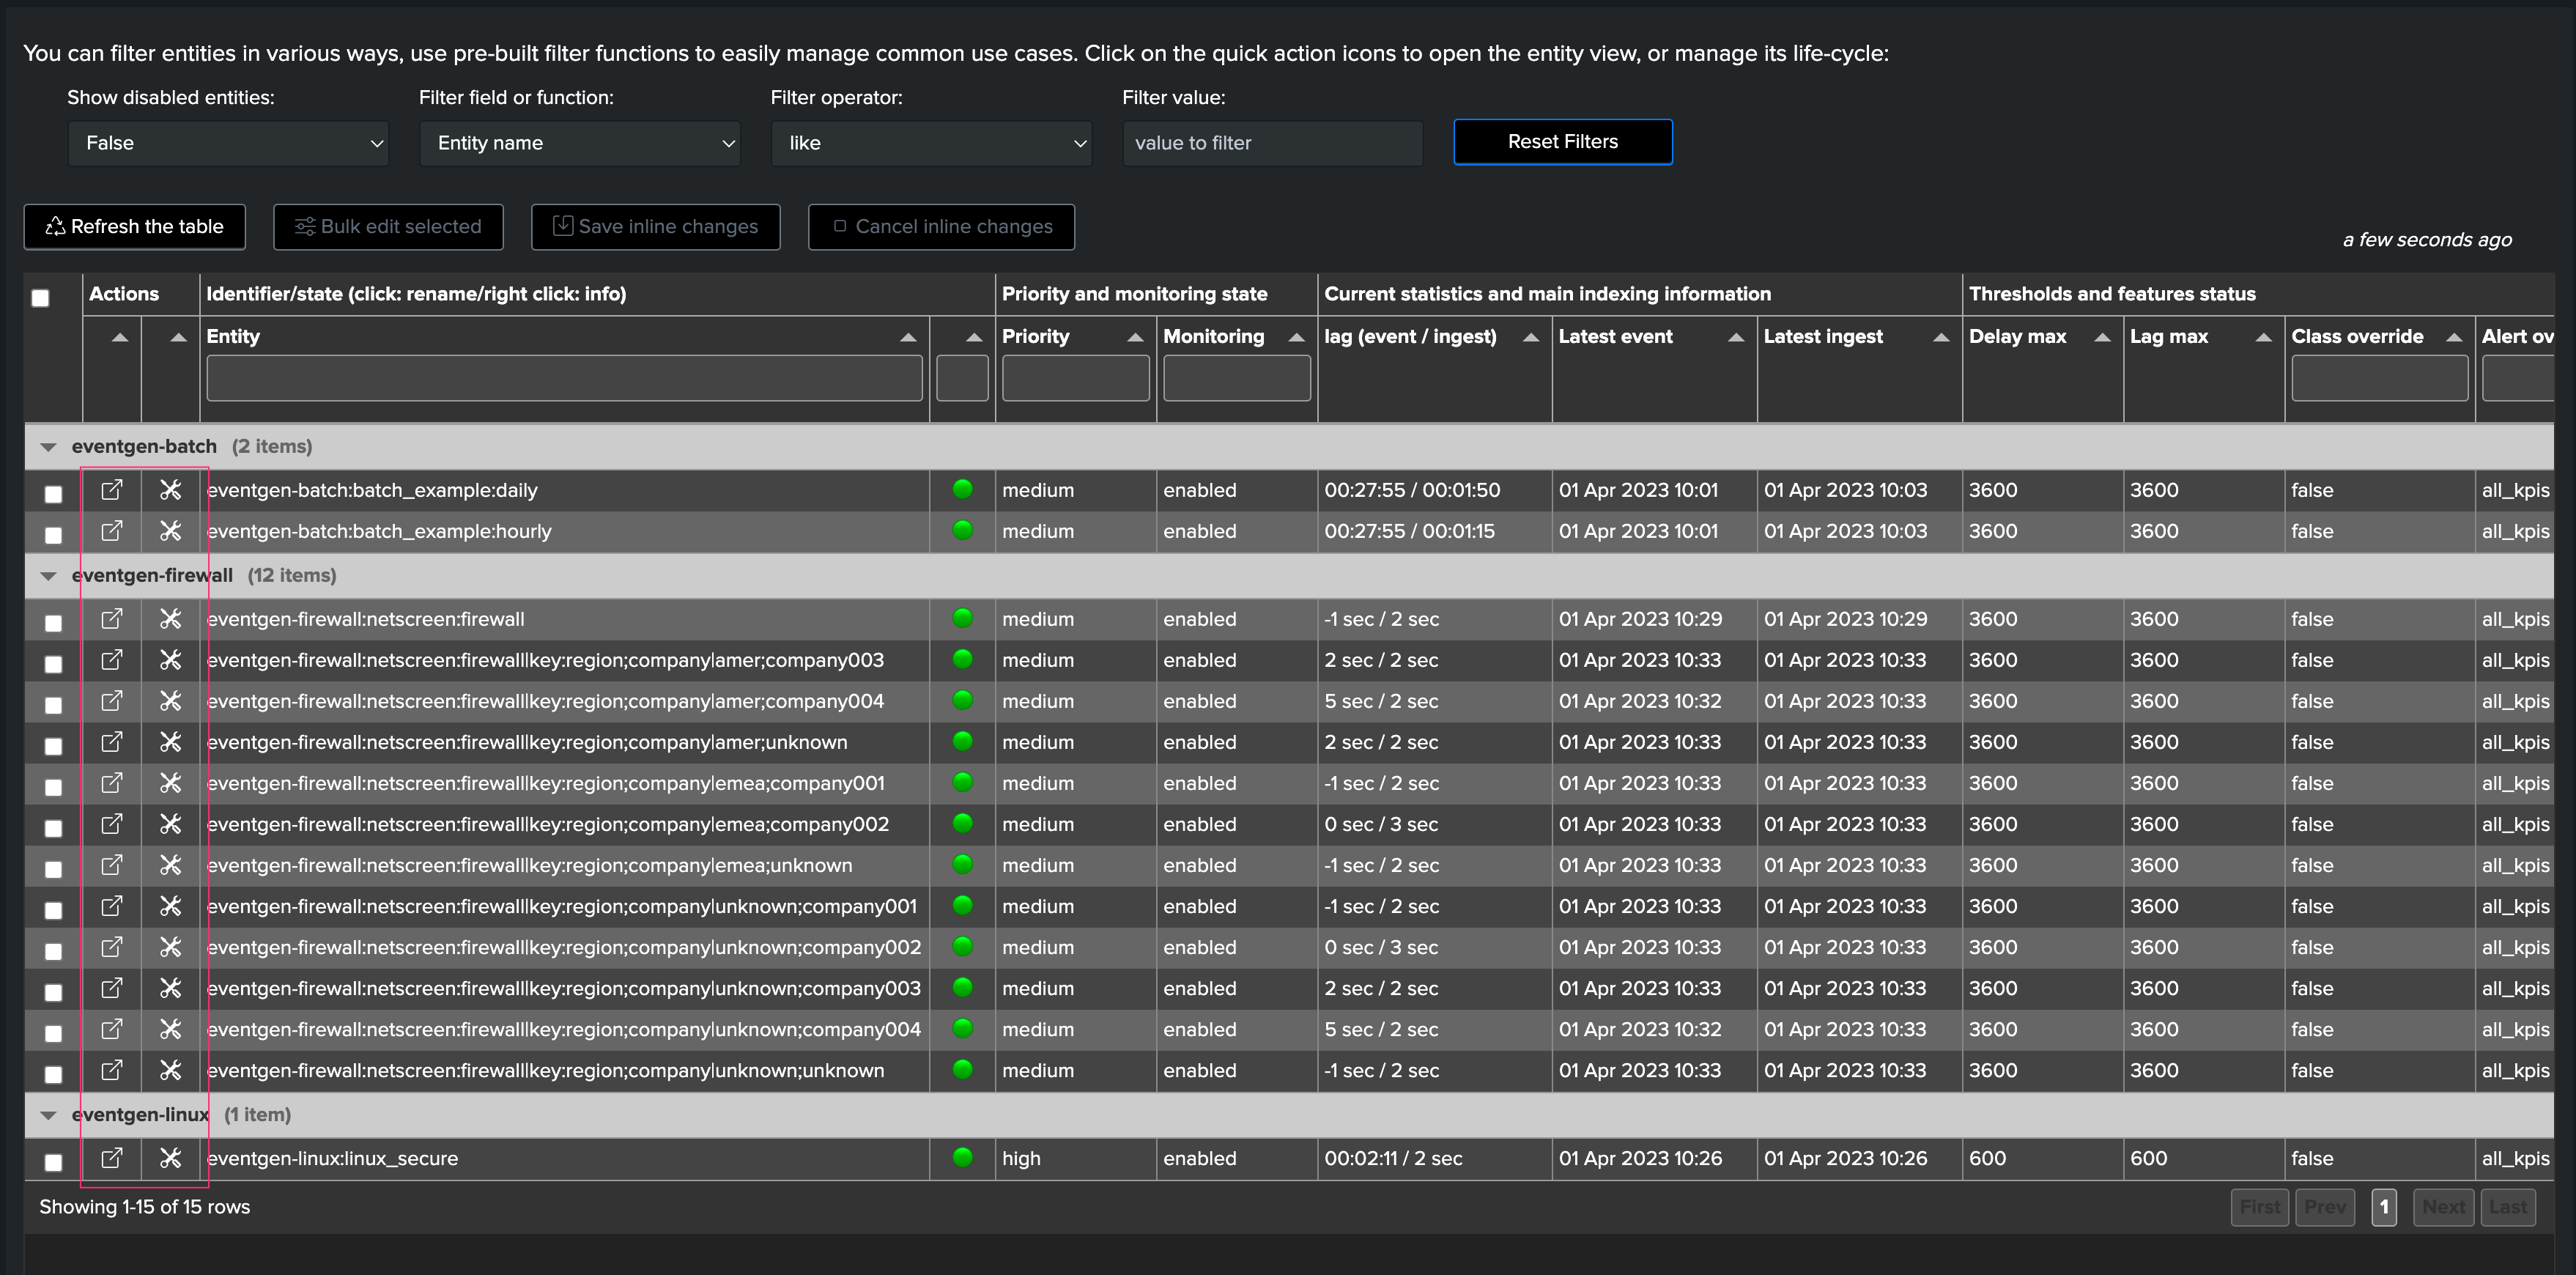Open entity view for companylunknown;company001 row
The width and height of the screenshot is (2576, 1275).
click(x=112, y=906)
